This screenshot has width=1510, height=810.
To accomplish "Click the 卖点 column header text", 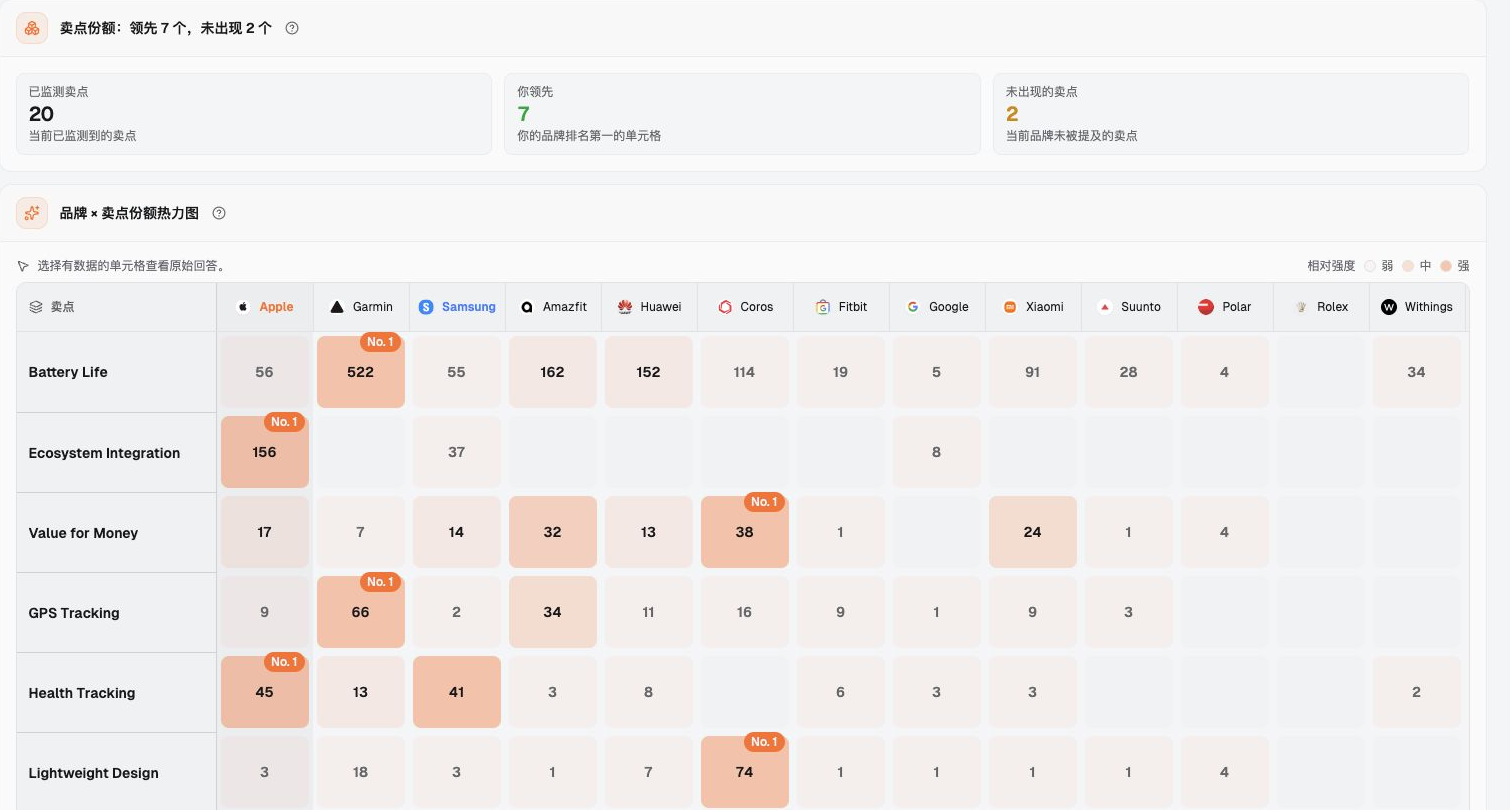I will click(63, 307).
